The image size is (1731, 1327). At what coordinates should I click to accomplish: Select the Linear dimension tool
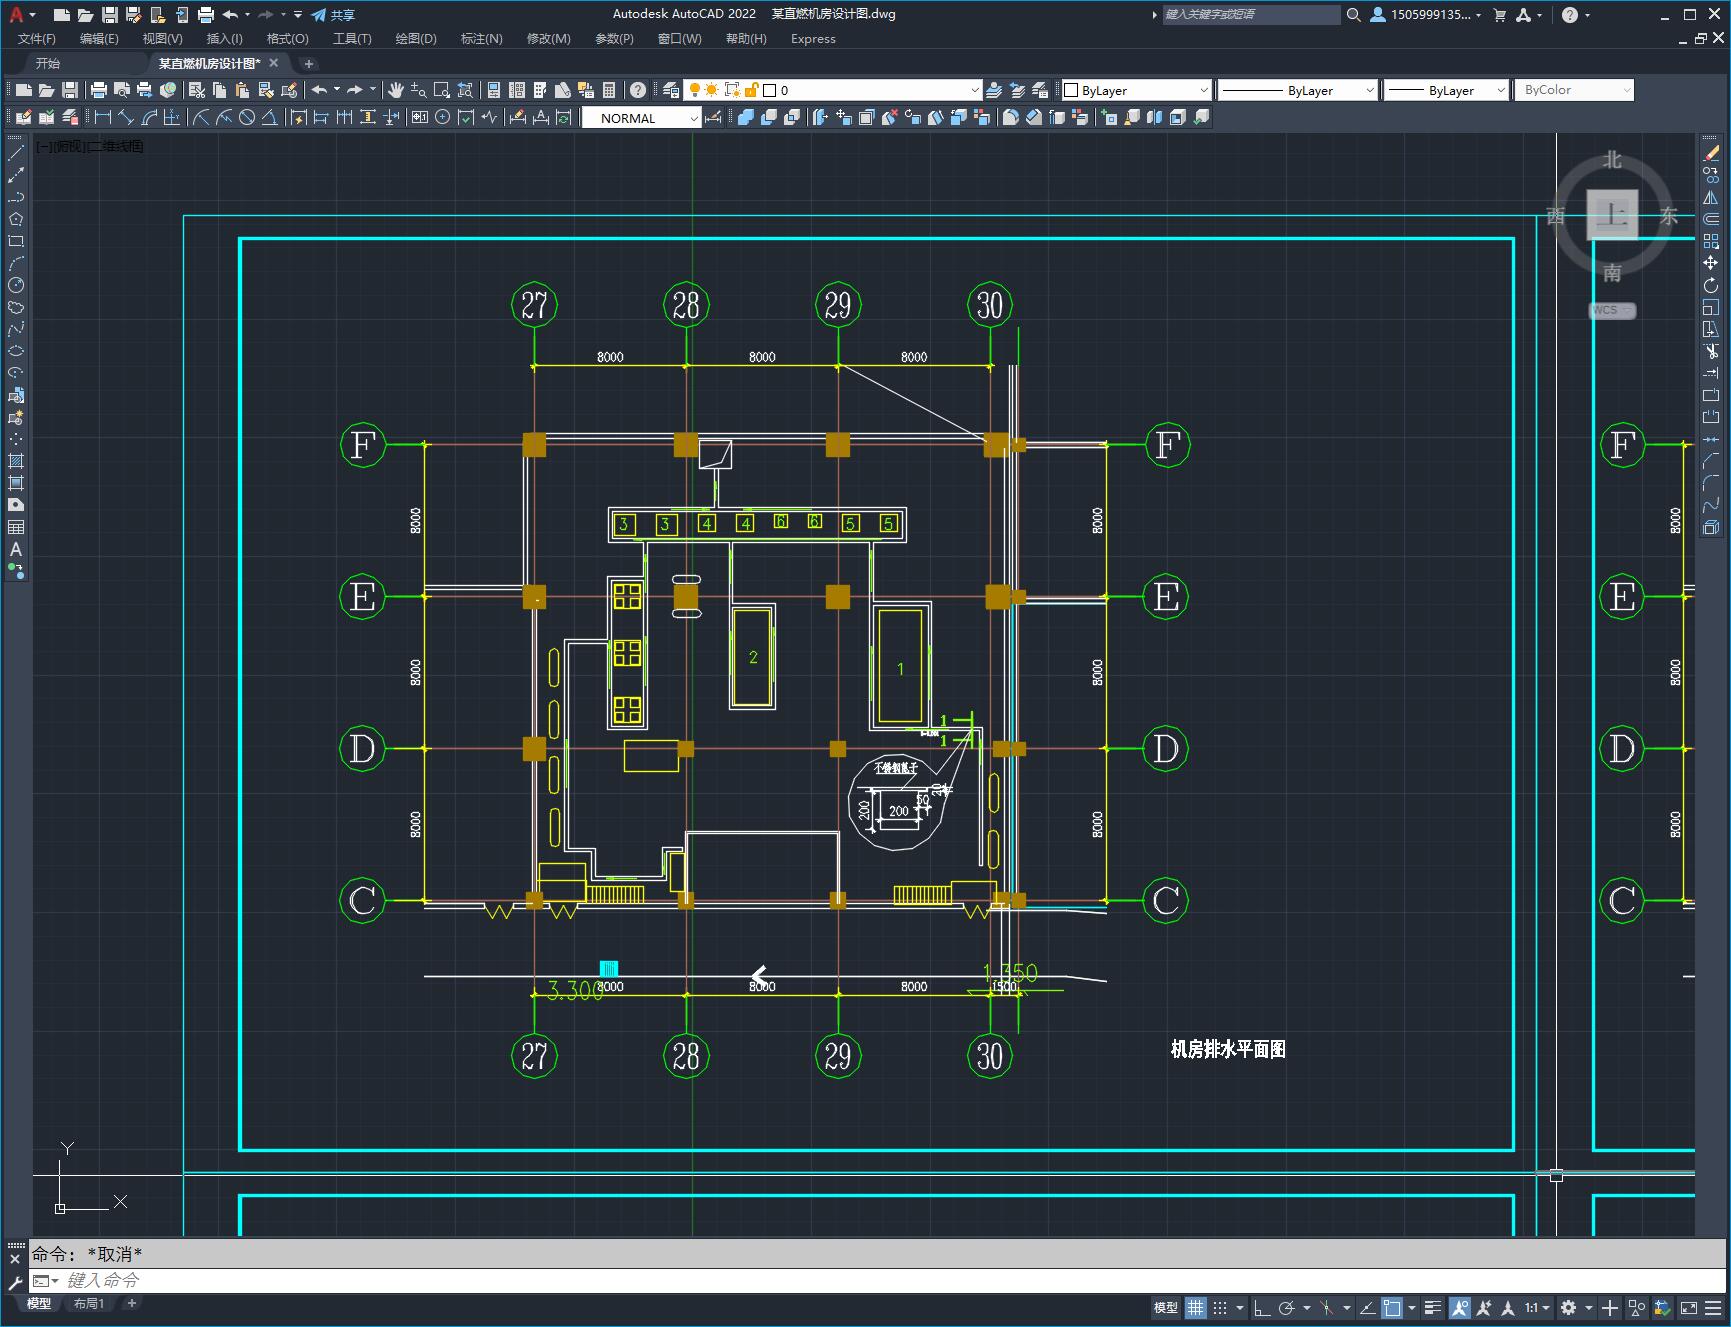point(102,117)
